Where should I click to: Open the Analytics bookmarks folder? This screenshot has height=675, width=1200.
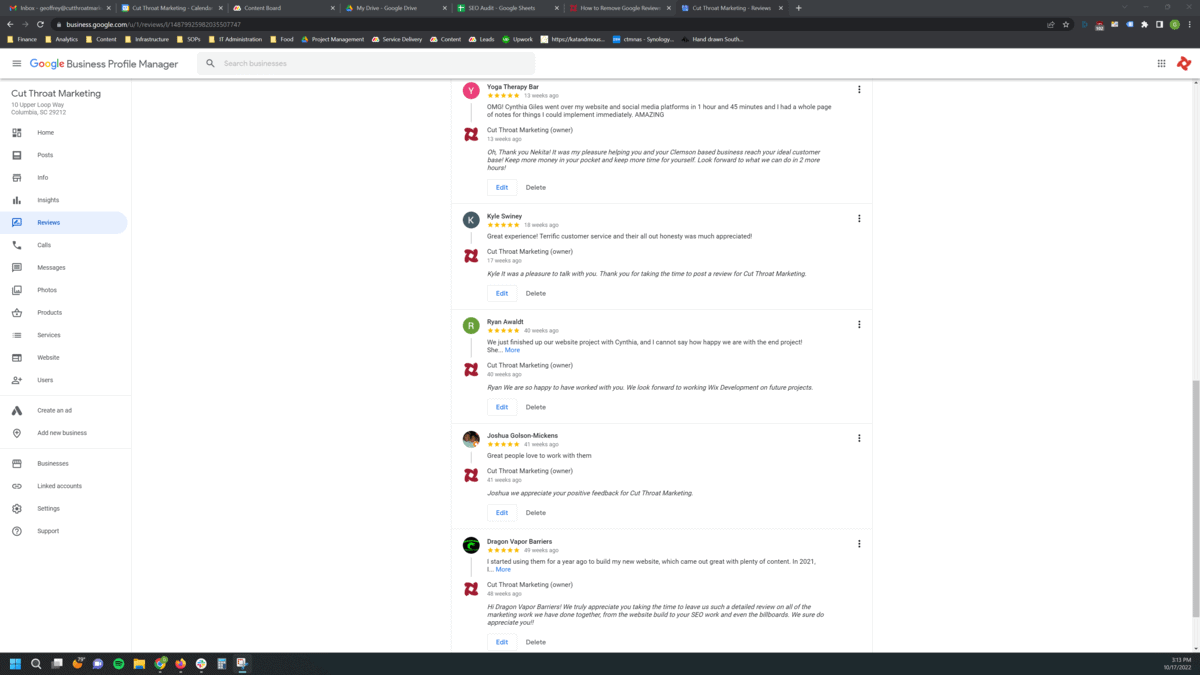[60, 39]
